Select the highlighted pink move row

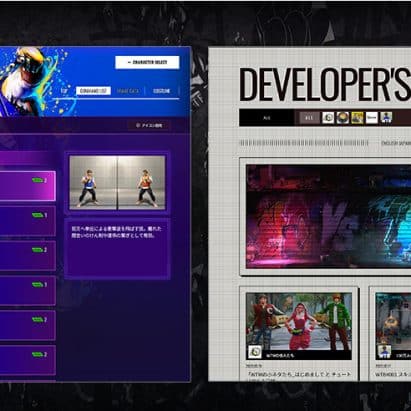point(27,186)
